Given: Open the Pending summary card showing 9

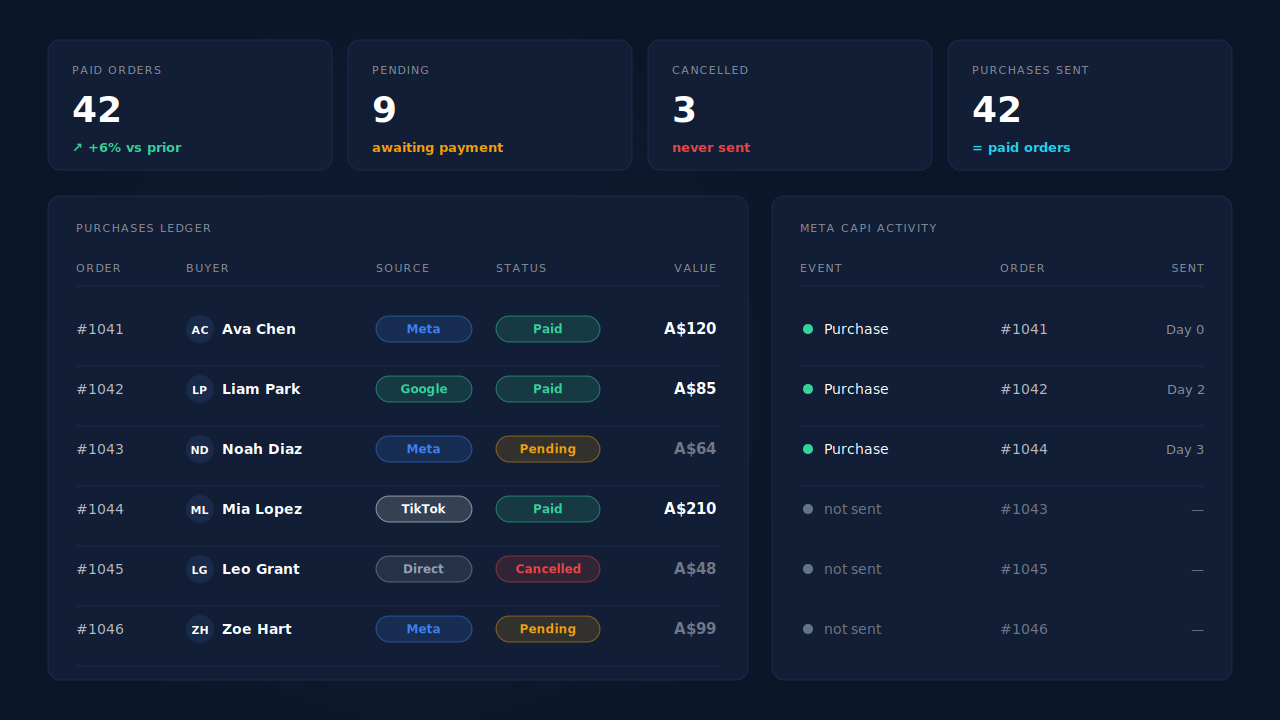Looking at the screenshot, I should [x=490, y=105].
